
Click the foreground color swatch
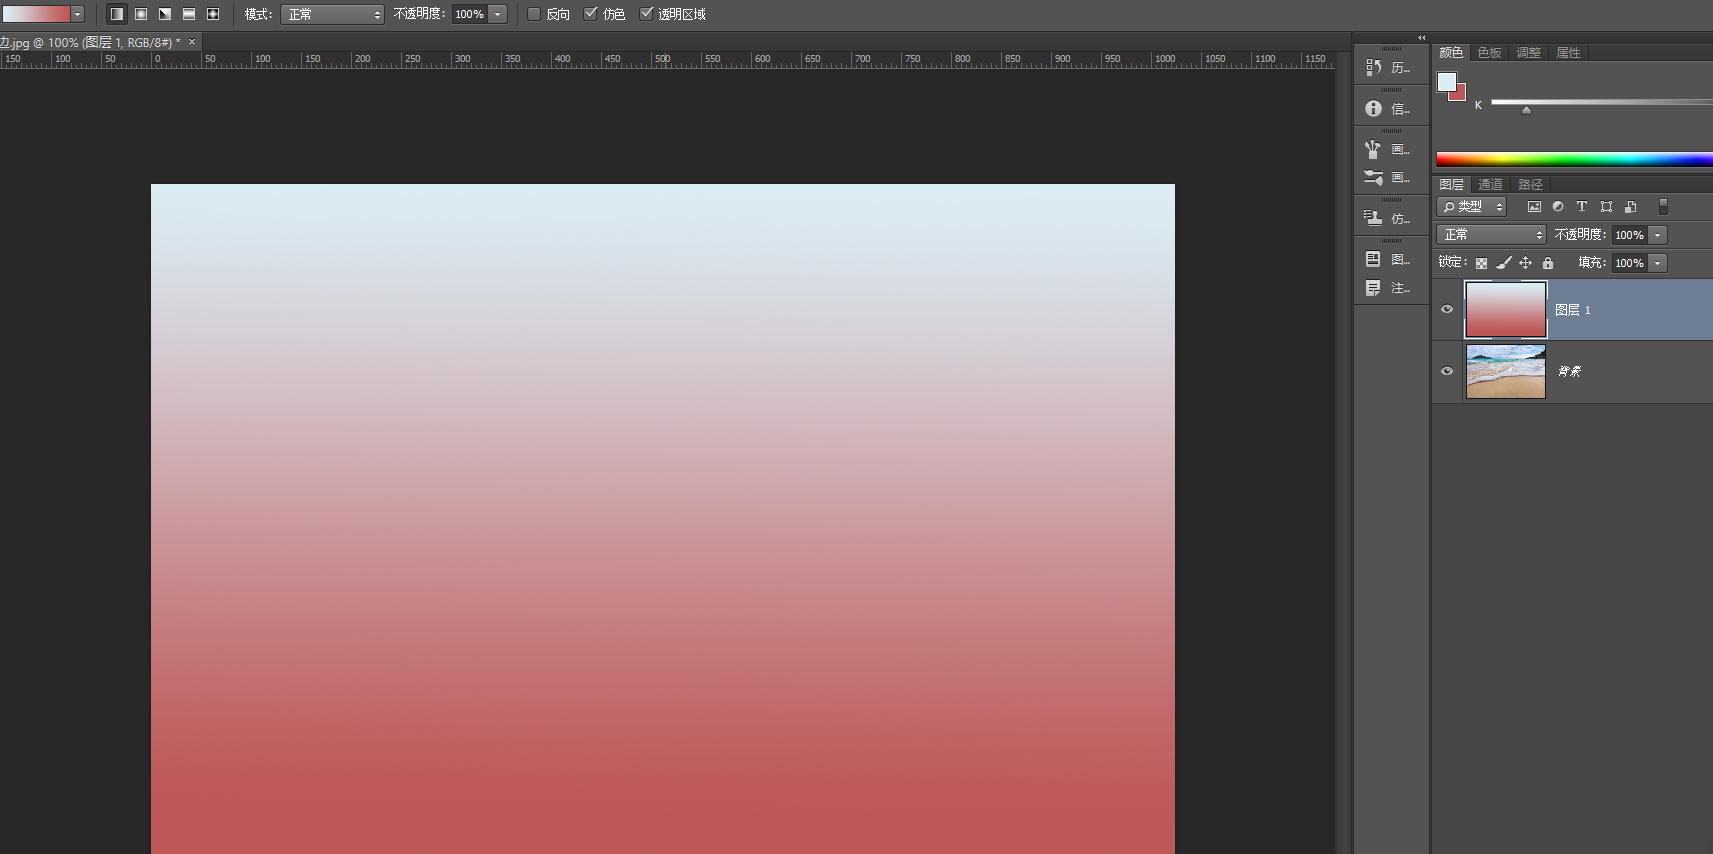tap(1446, 81)
